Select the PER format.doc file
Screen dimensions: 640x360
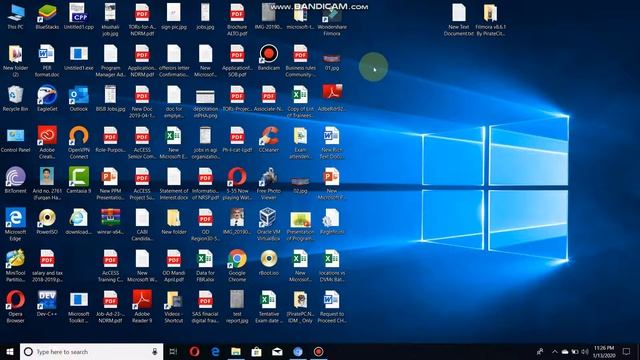(x=47, y=60)
